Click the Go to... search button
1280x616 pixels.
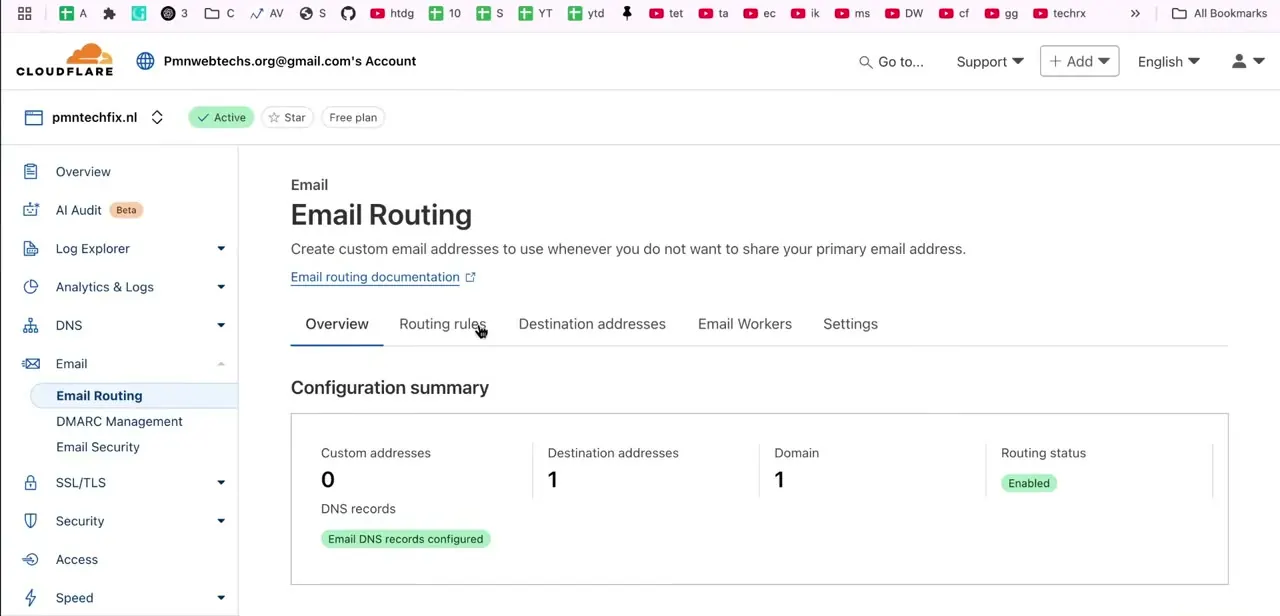click(x=891, y=62)
